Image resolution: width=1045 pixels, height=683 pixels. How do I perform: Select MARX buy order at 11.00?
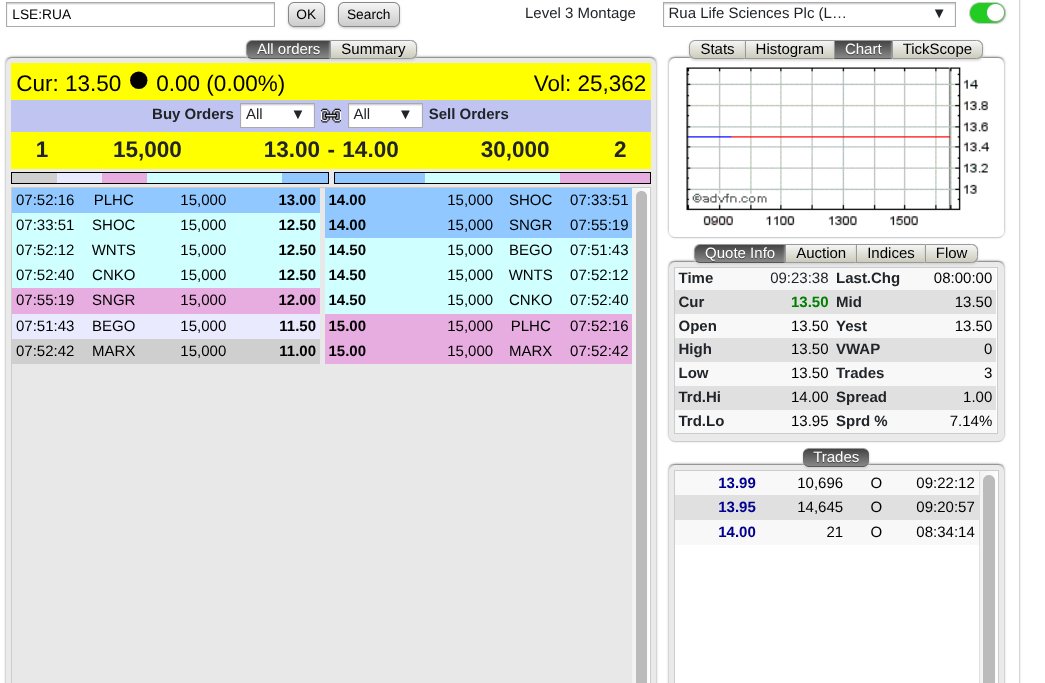(166, 351)
